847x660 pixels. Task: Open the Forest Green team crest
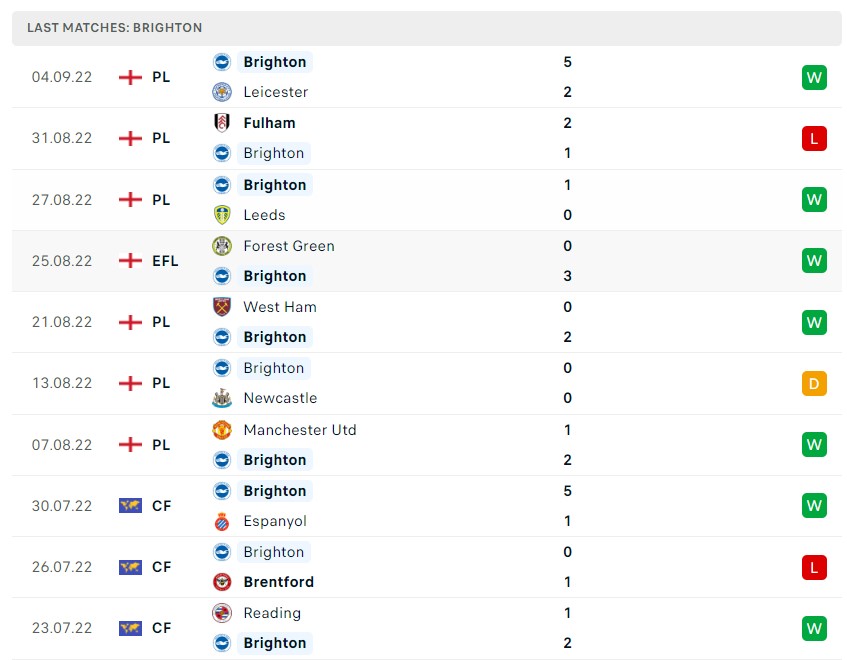point(224,246)
